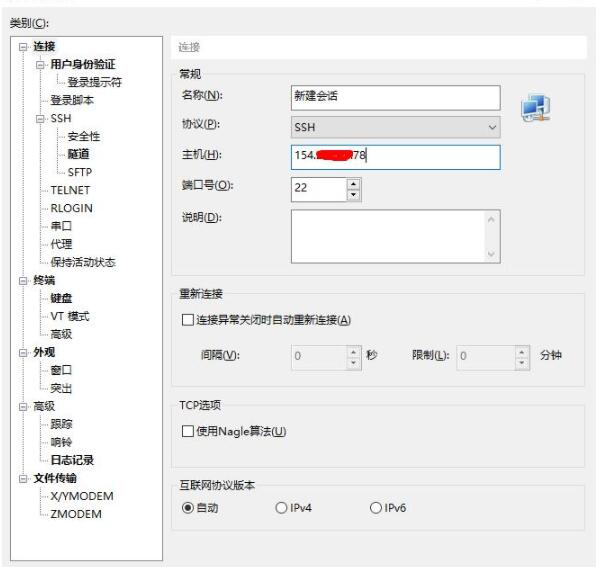Select 登录提示符 tree item
This screenshot has height=567, width=601.
coord(94,82)
